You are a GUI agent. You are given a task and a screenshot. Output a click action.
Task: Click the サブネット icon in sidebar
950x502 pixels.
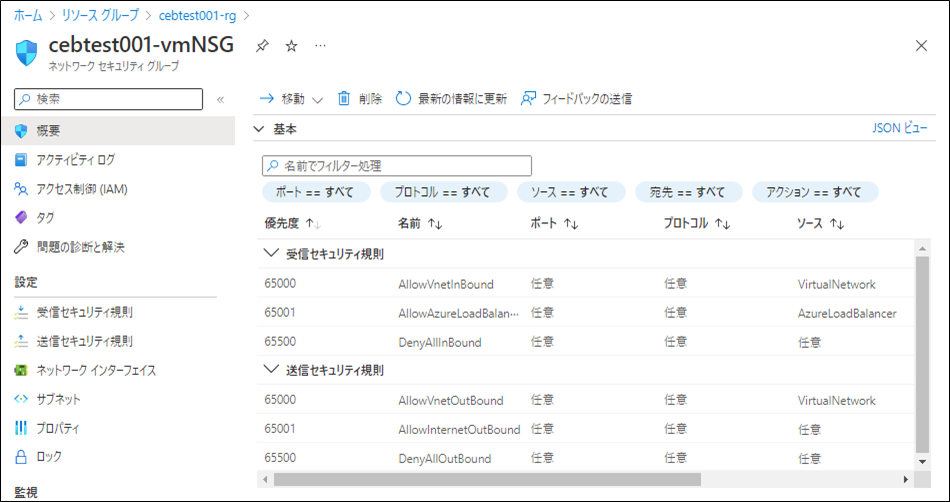pos(21,400)
